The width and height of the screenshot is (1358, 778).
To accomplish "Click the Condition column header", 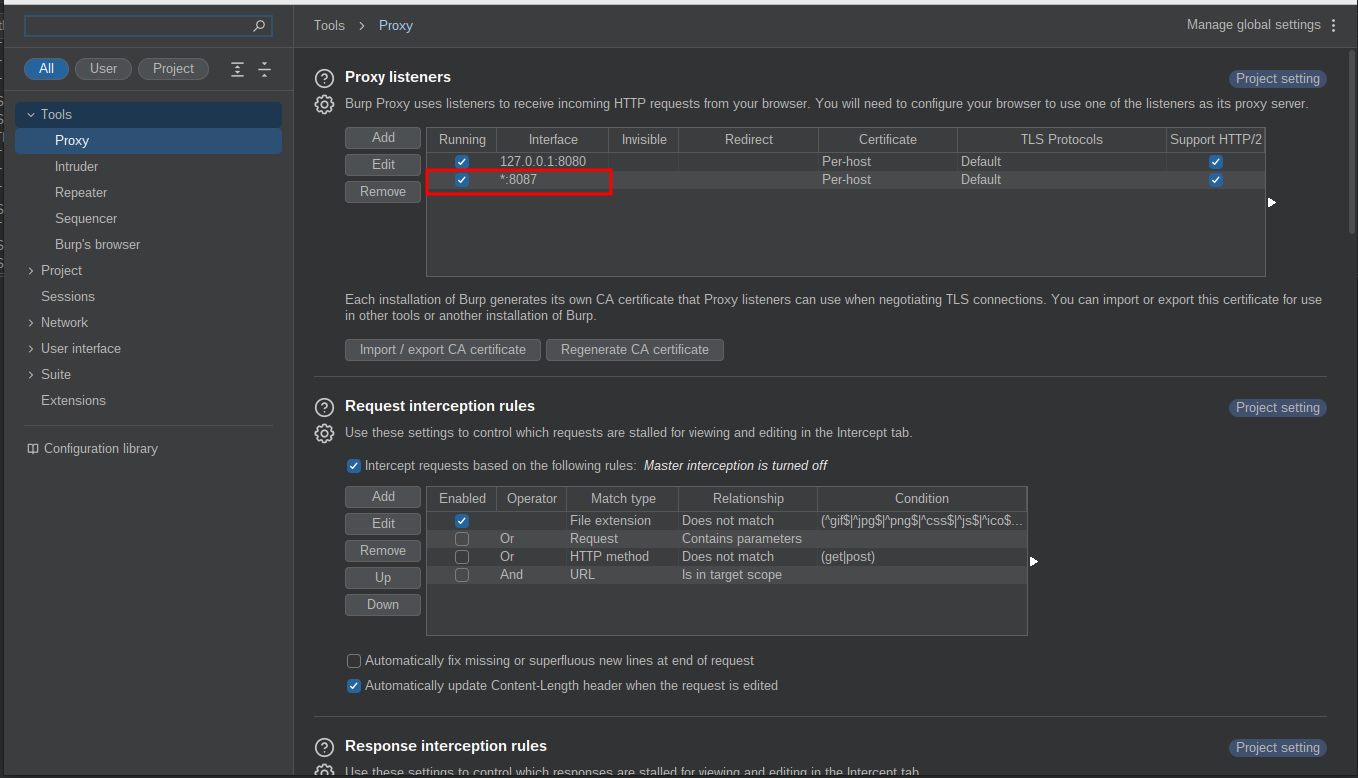I will (x=922, y=499).
